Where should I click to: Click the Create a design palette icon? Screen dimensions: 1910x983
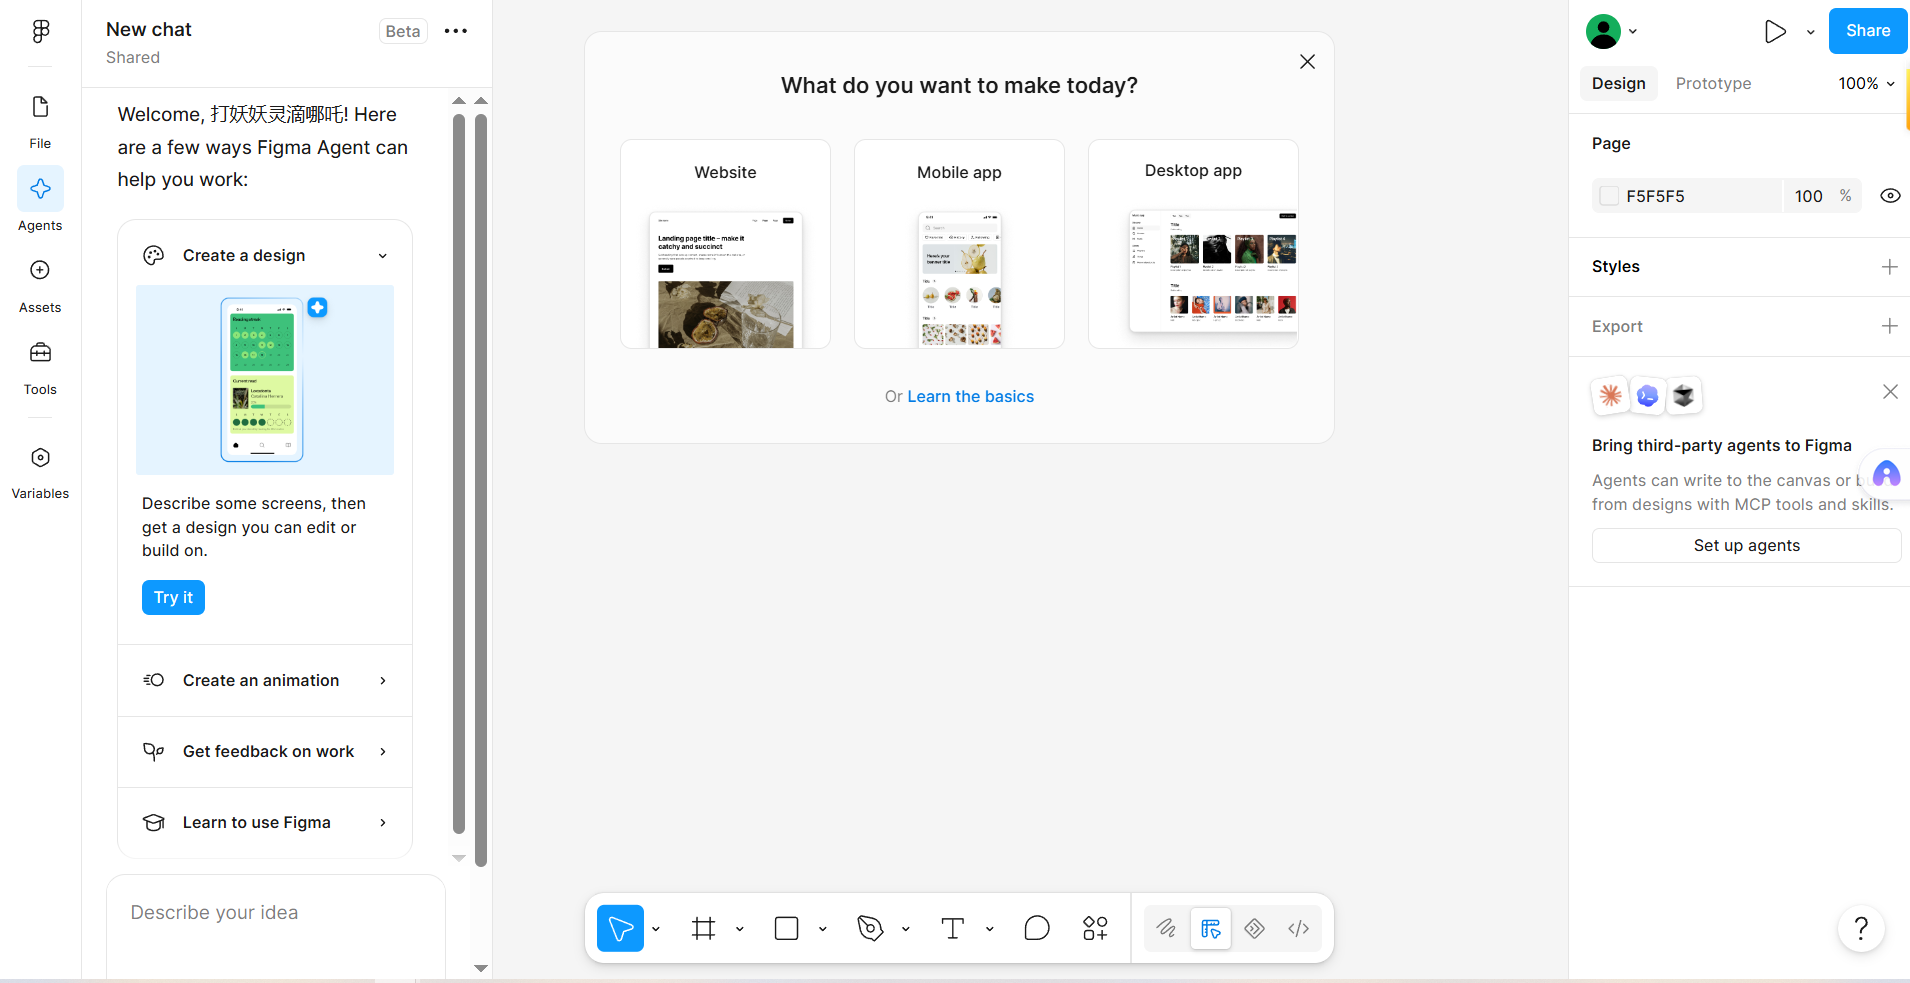coord(153,256)
